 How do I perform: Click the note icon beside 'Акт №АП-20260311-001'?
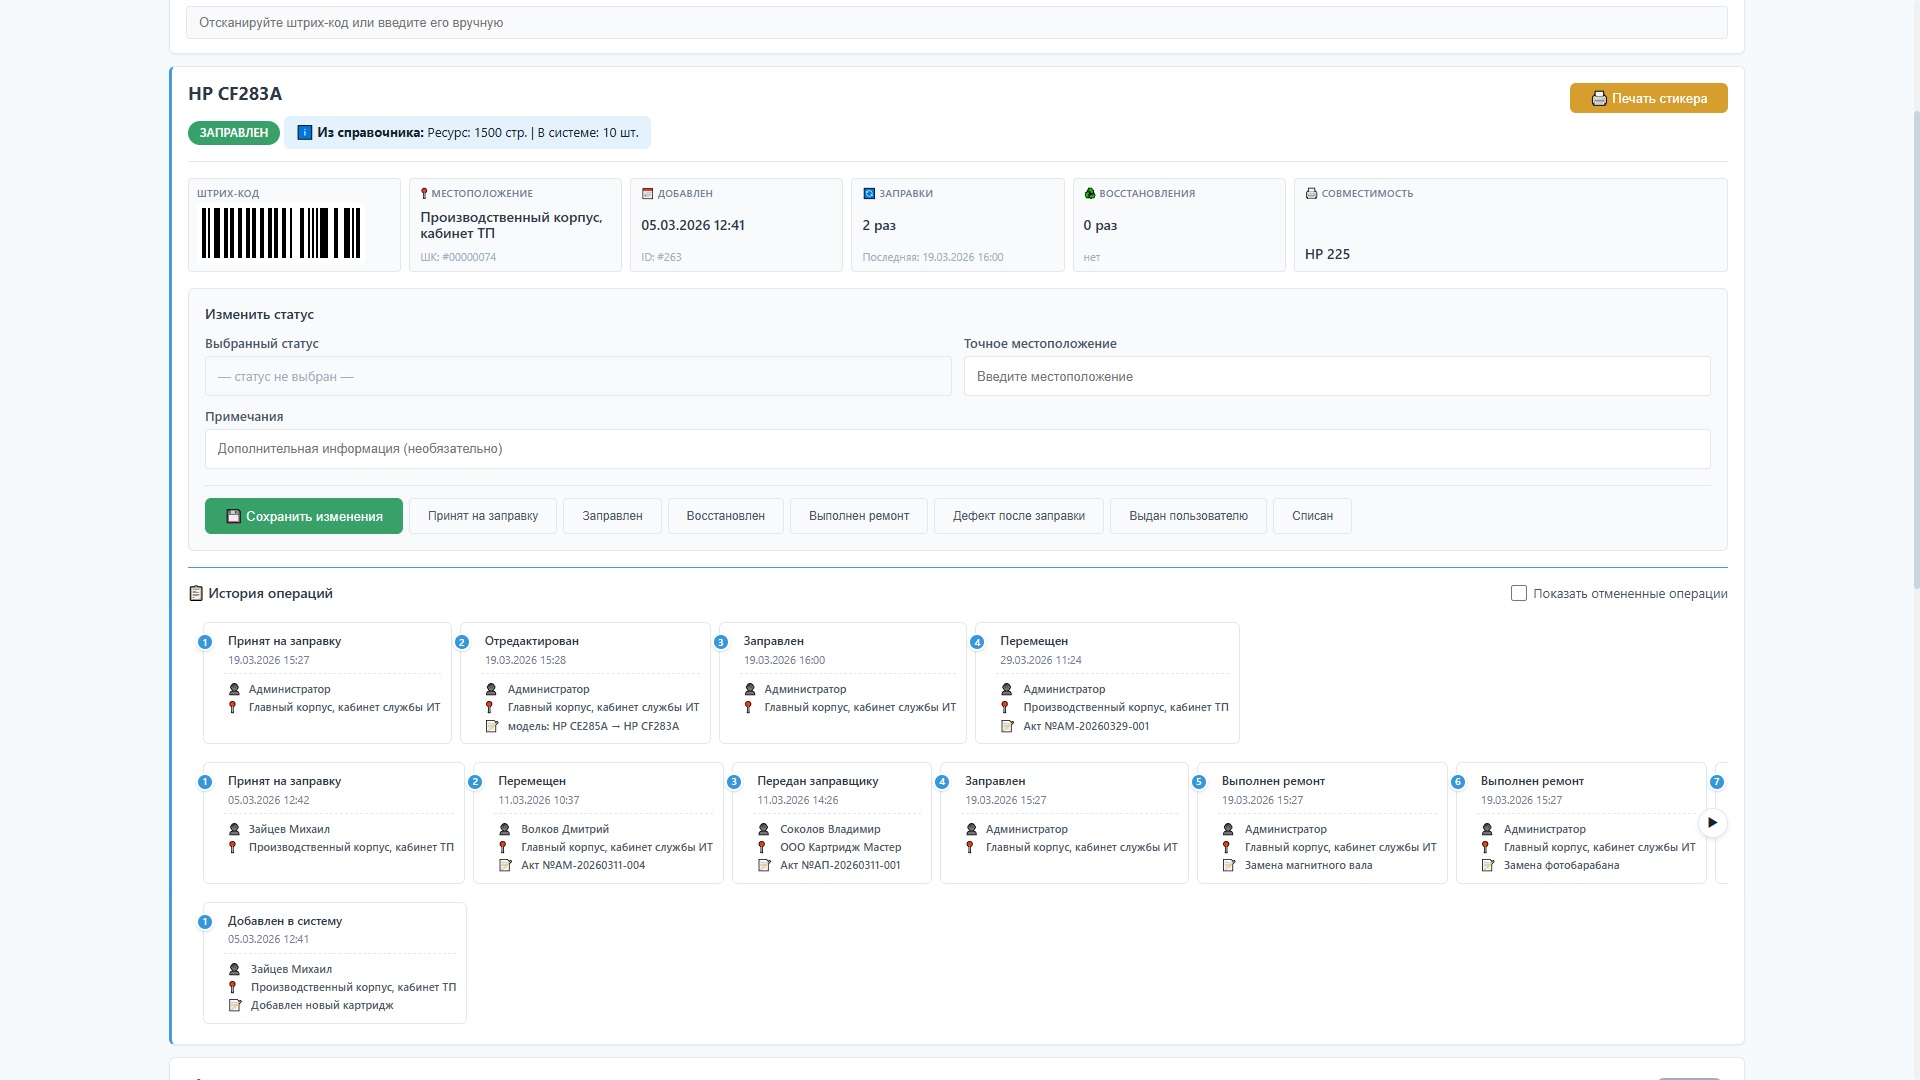(763, 865)
